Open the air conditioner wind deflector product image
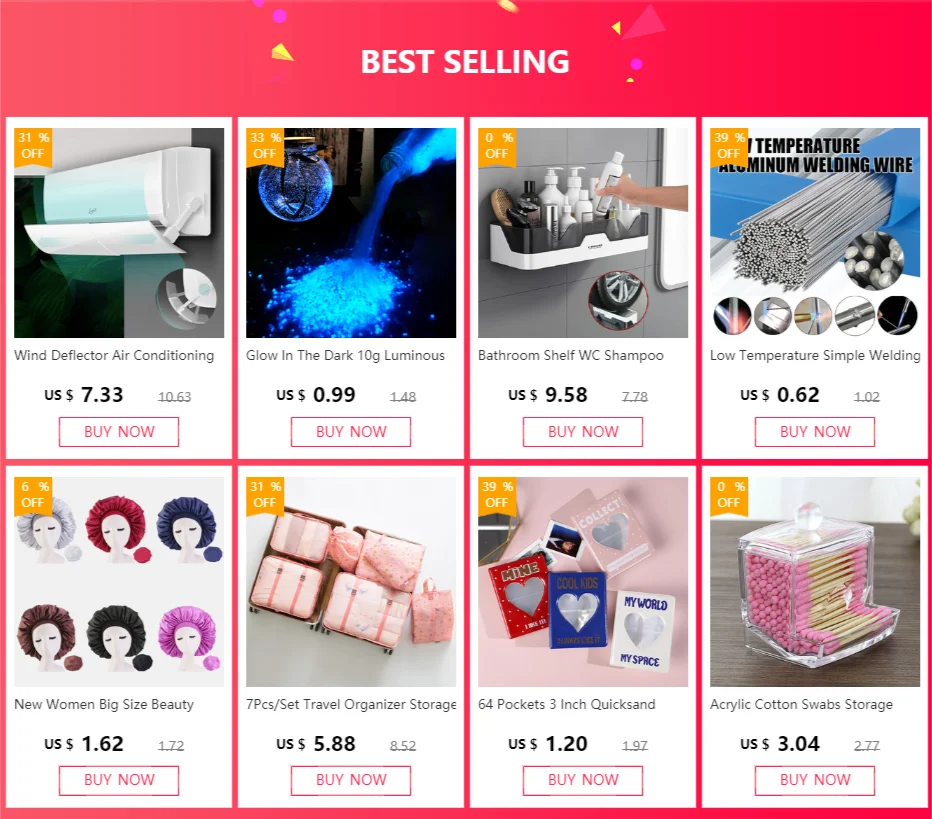The height and width of the screenshot is (819, 932). pos(119,233)
